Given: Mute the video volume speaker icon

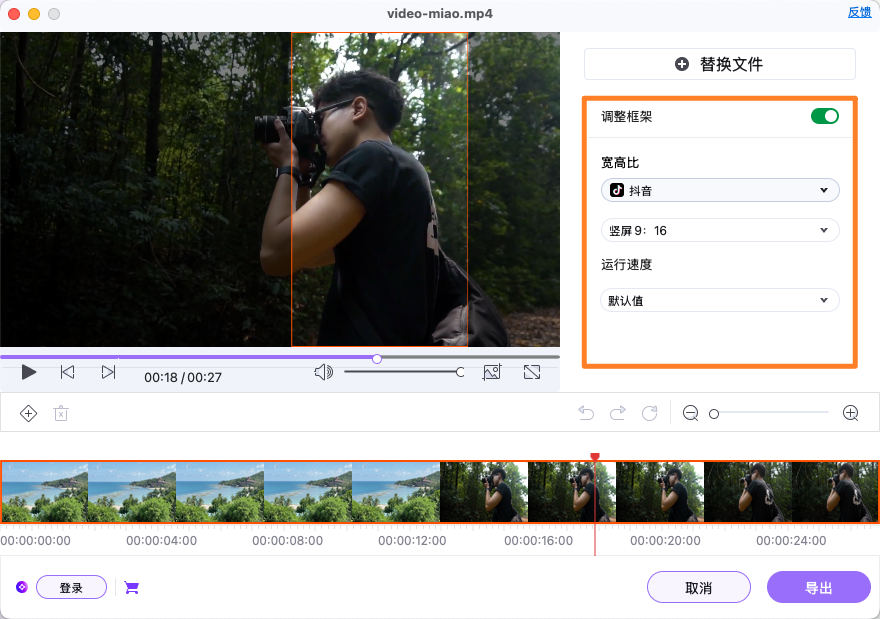Looking at the screenshot, I should click(x=322, y=371).
